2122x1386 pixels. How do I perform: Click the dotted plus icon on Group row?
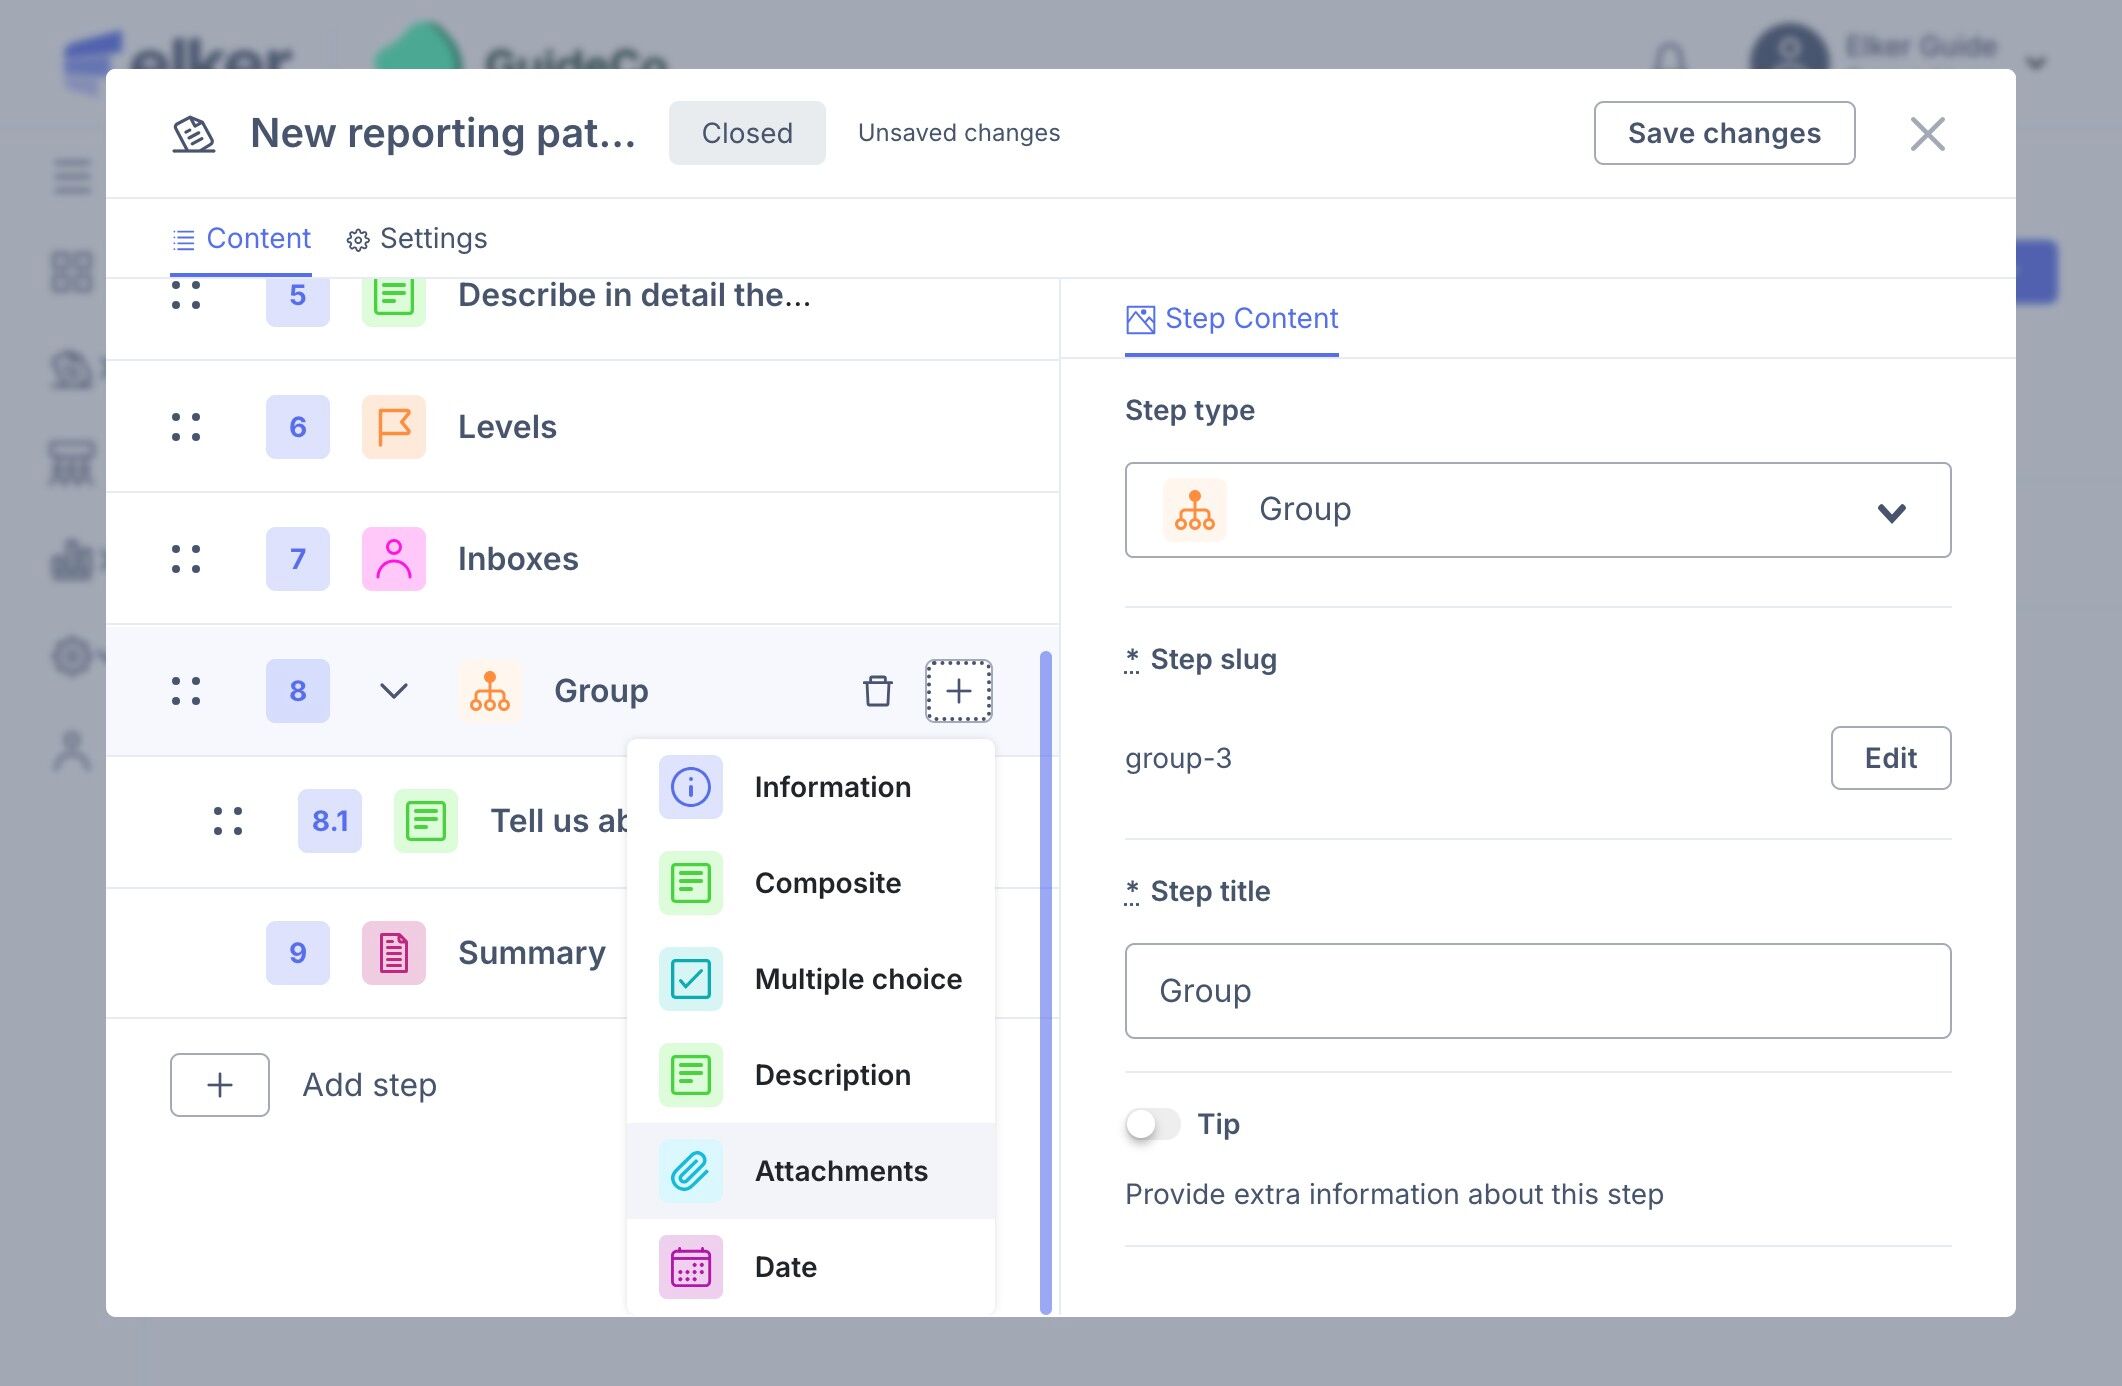click(x=958, y=691)
